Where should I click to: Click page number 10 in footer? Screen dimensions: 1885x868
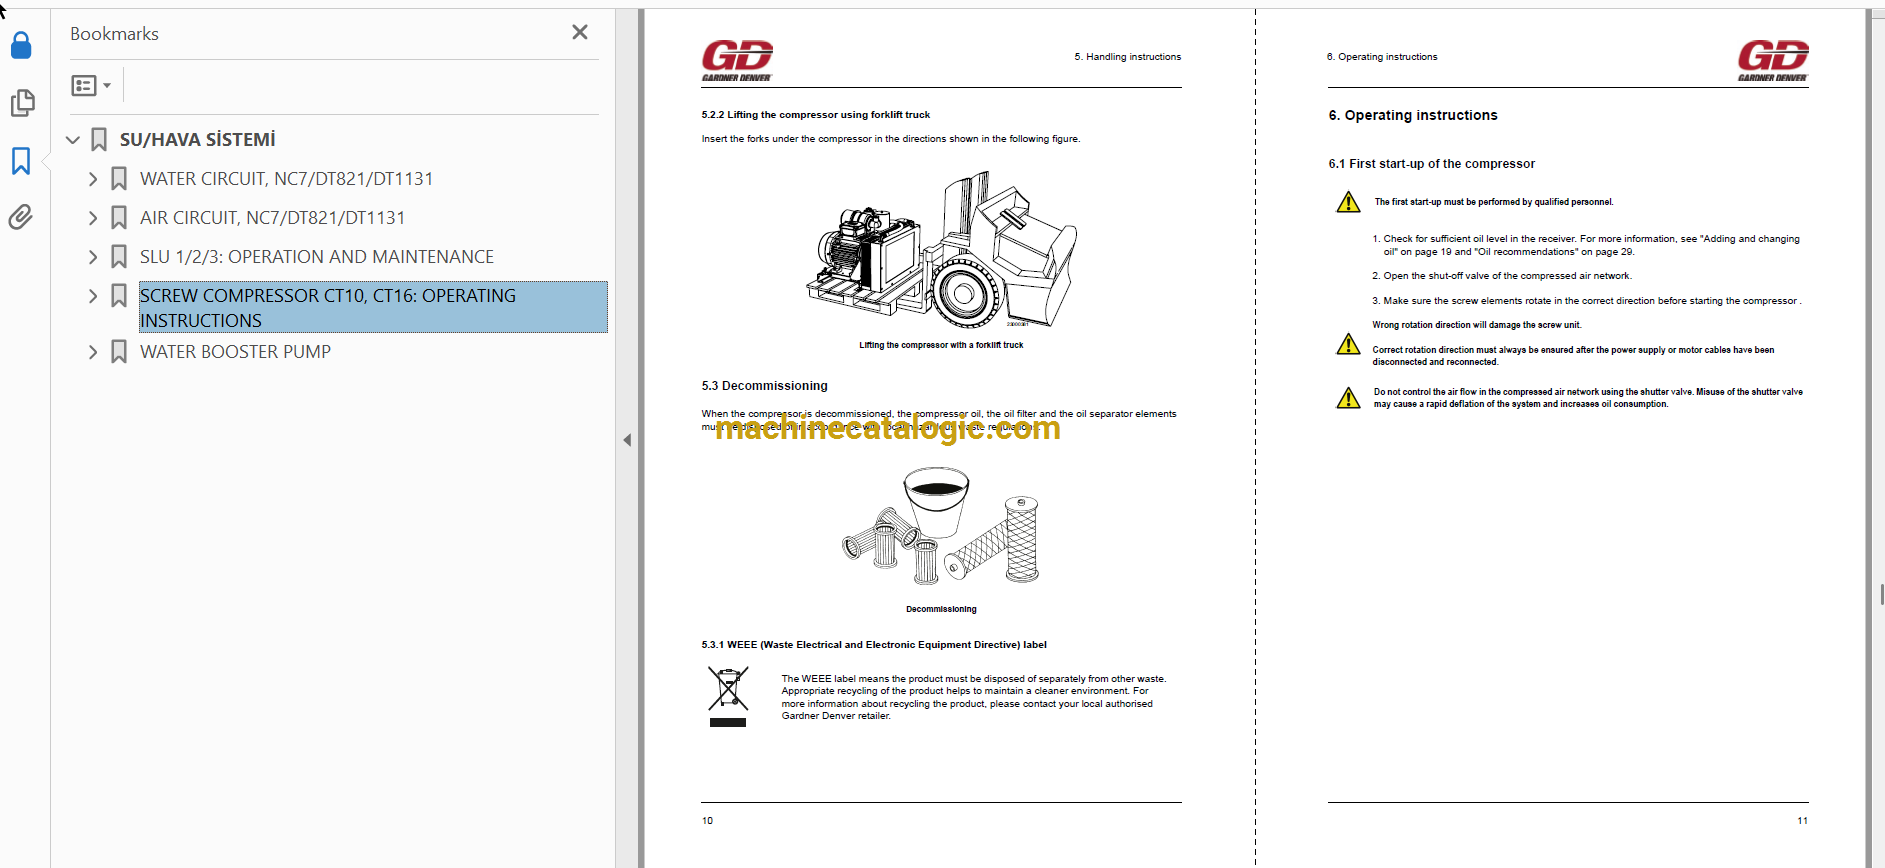pyautogui.click(x=707, y=821)
